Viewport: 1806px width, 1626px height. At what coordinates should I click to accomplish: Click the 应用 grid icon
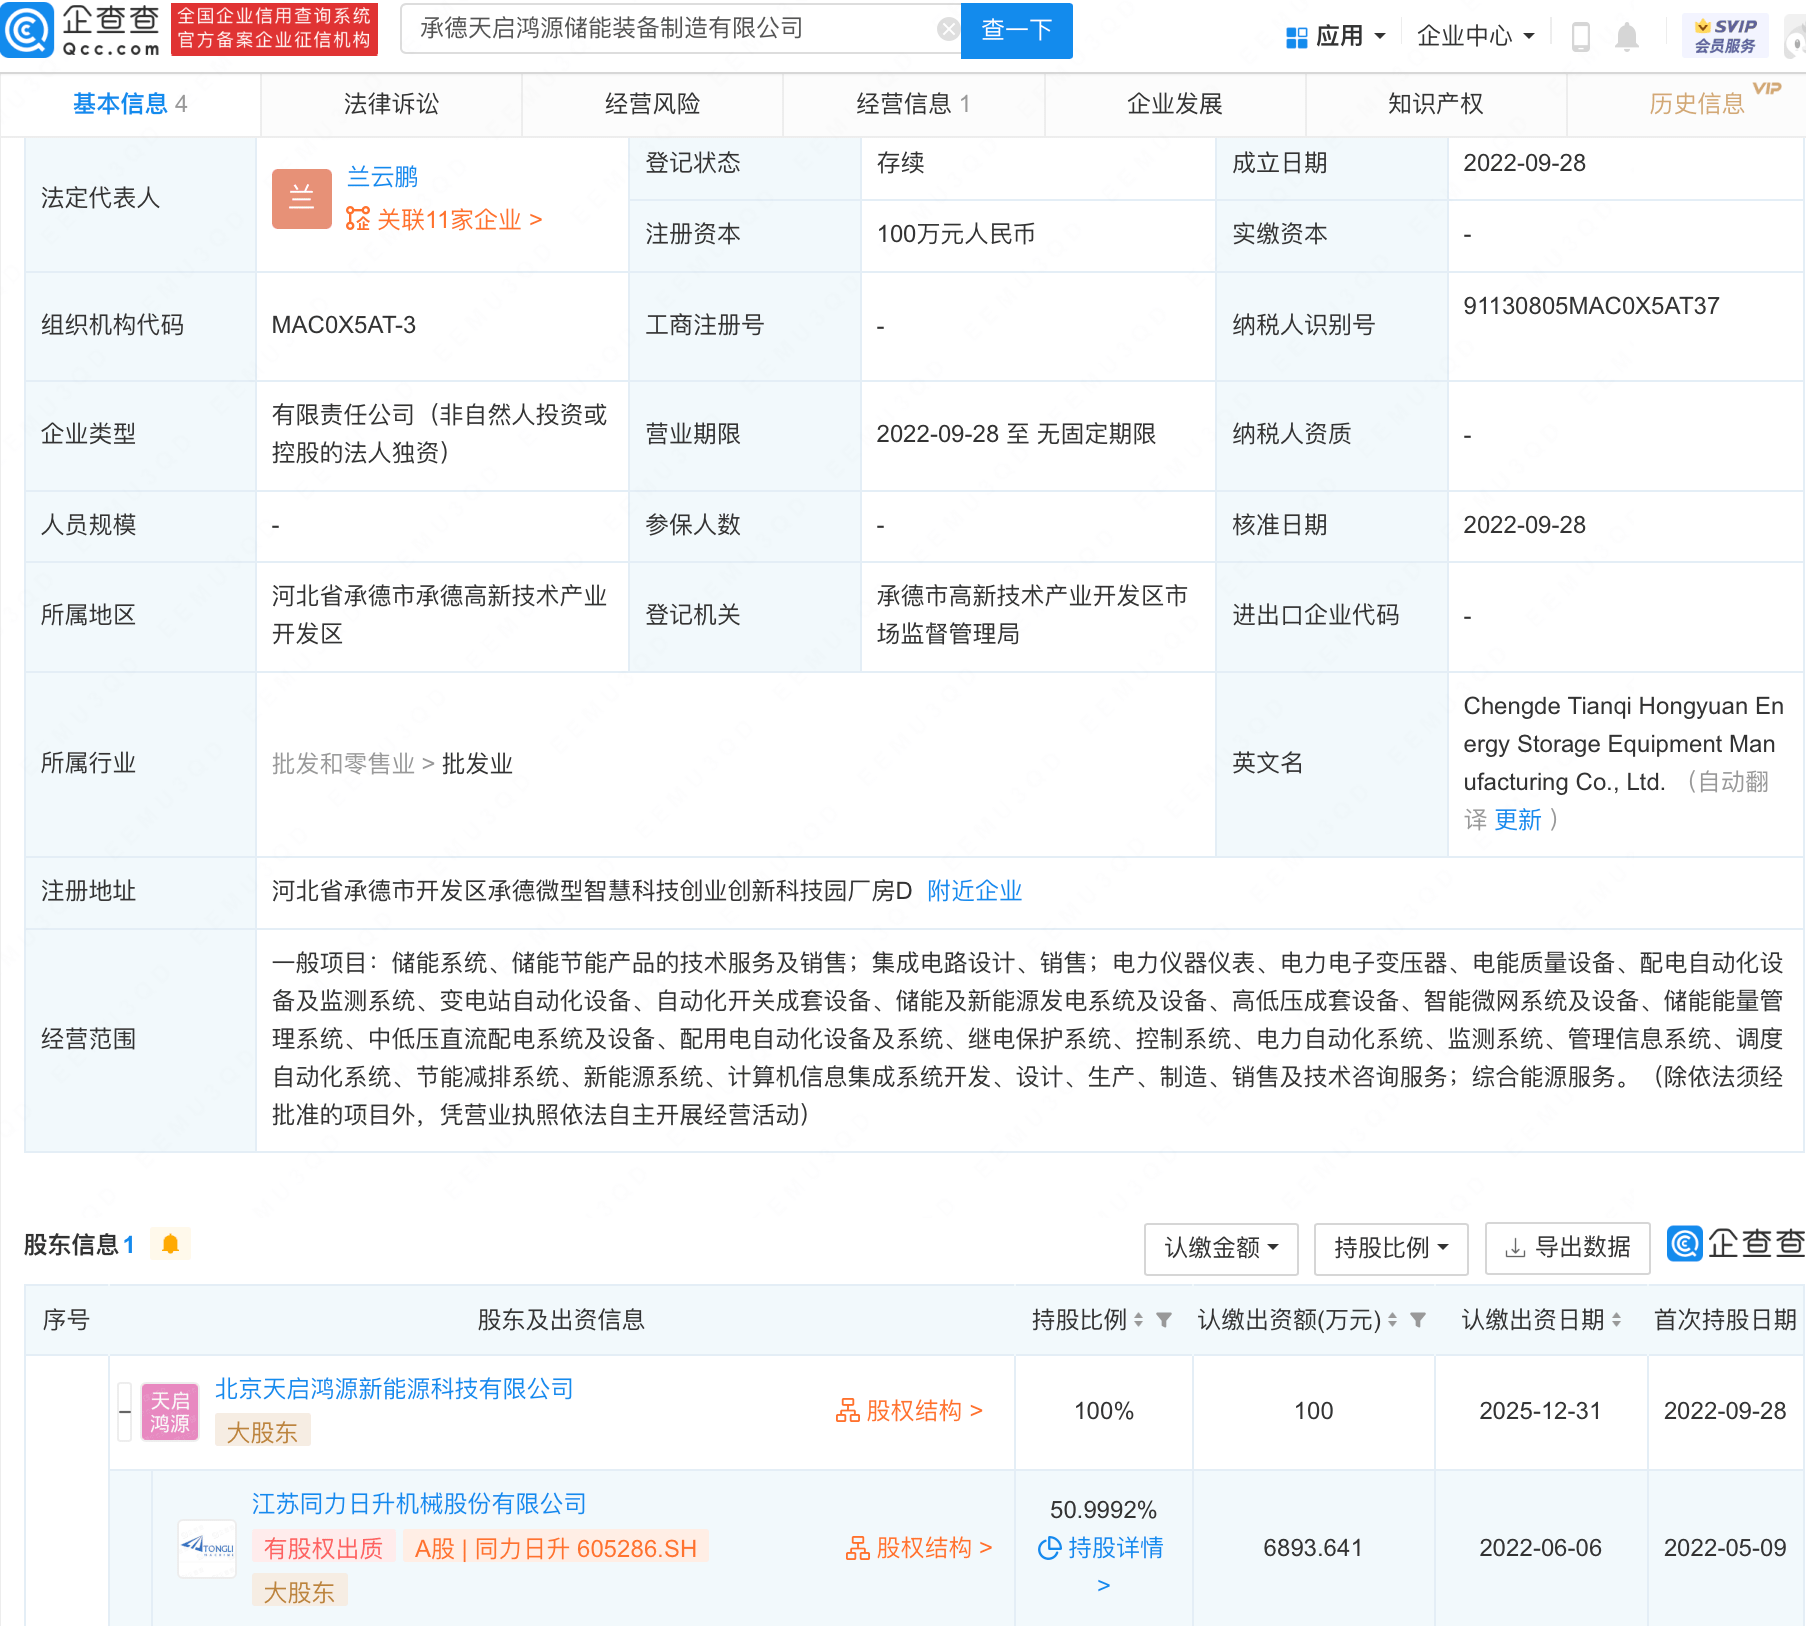[1296, 37]
